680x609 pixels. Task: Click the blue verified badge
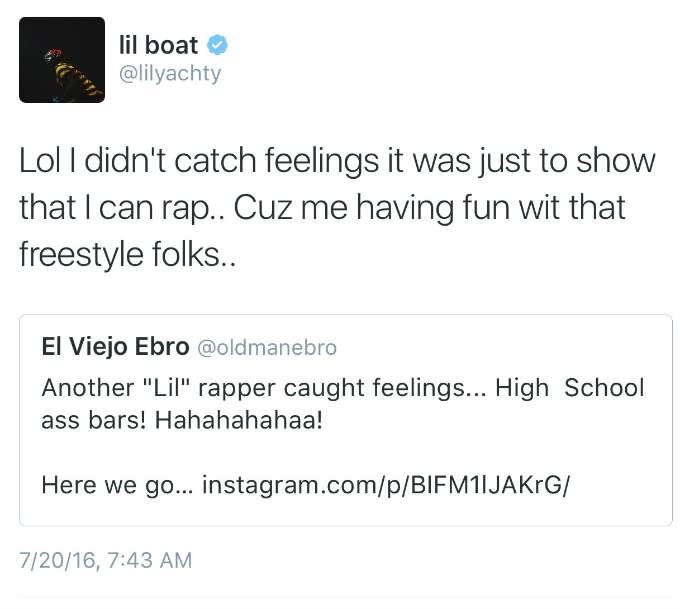pyautogui.click(x=217, y=45)
